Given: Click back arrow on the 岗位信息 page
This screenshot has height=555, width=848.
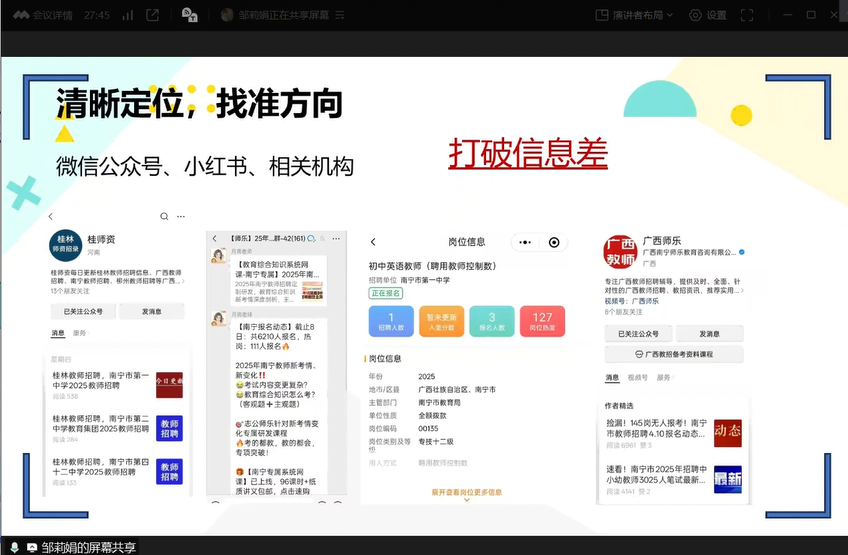Looking at the screenshot, I should pyautogui.click(x=373, y=242).
